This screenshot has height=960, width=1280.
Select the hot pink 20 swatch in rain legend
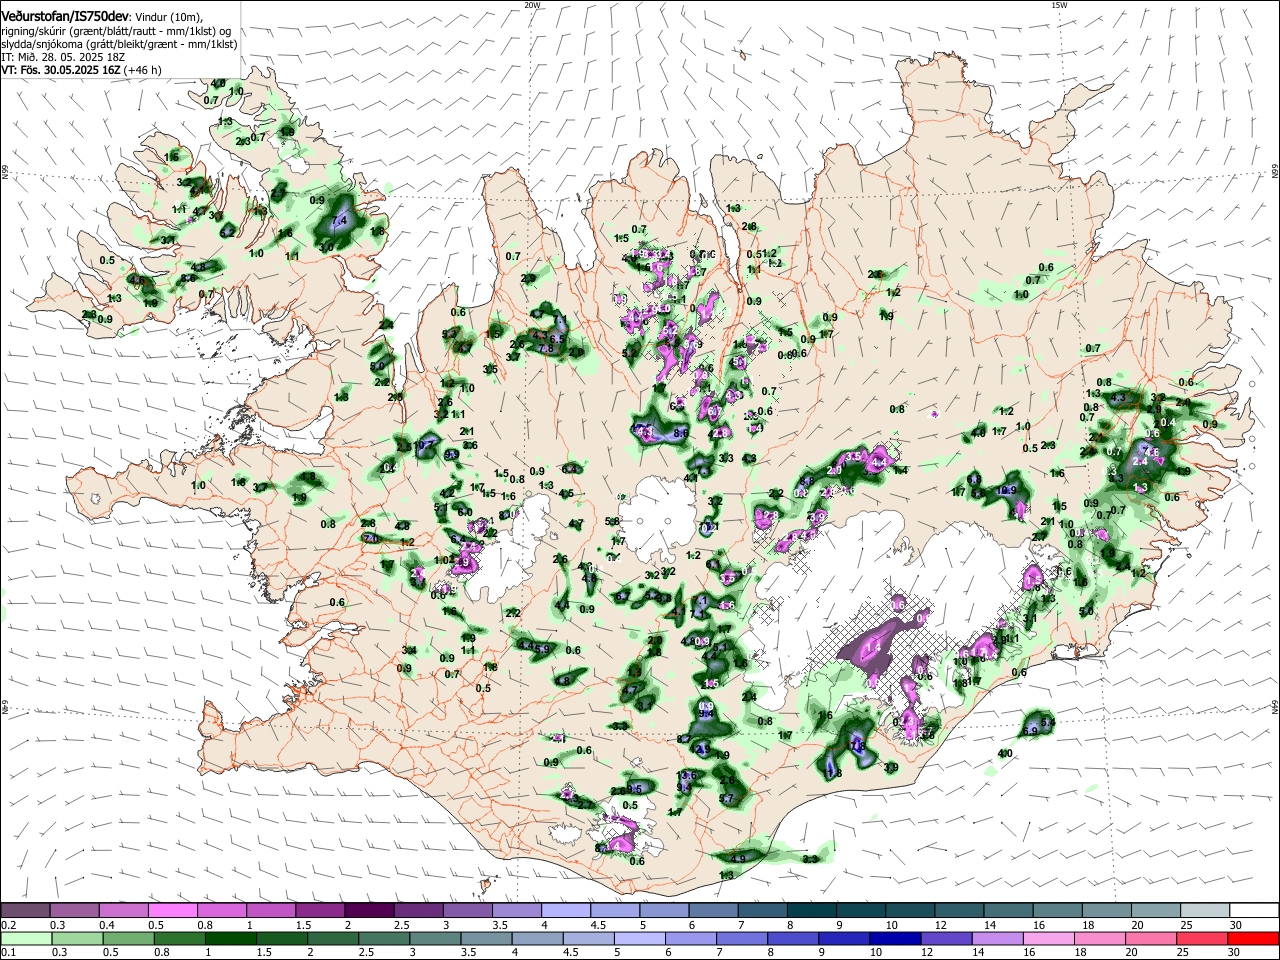click(1151, 938)
